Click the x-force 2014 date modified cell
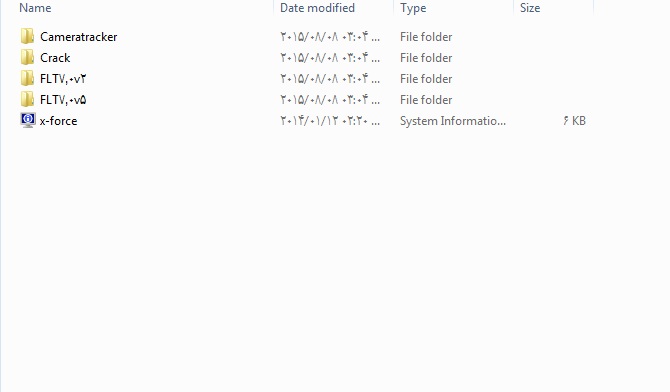670x392 pixels. (330, 121)
